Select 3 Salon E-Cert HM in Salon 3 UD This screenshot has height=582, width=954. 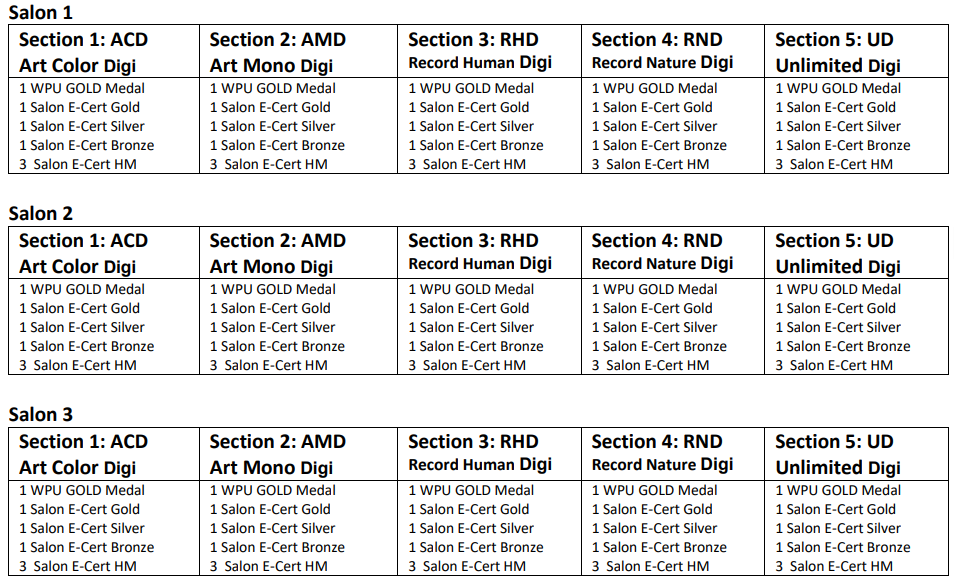tap(834, 566)
